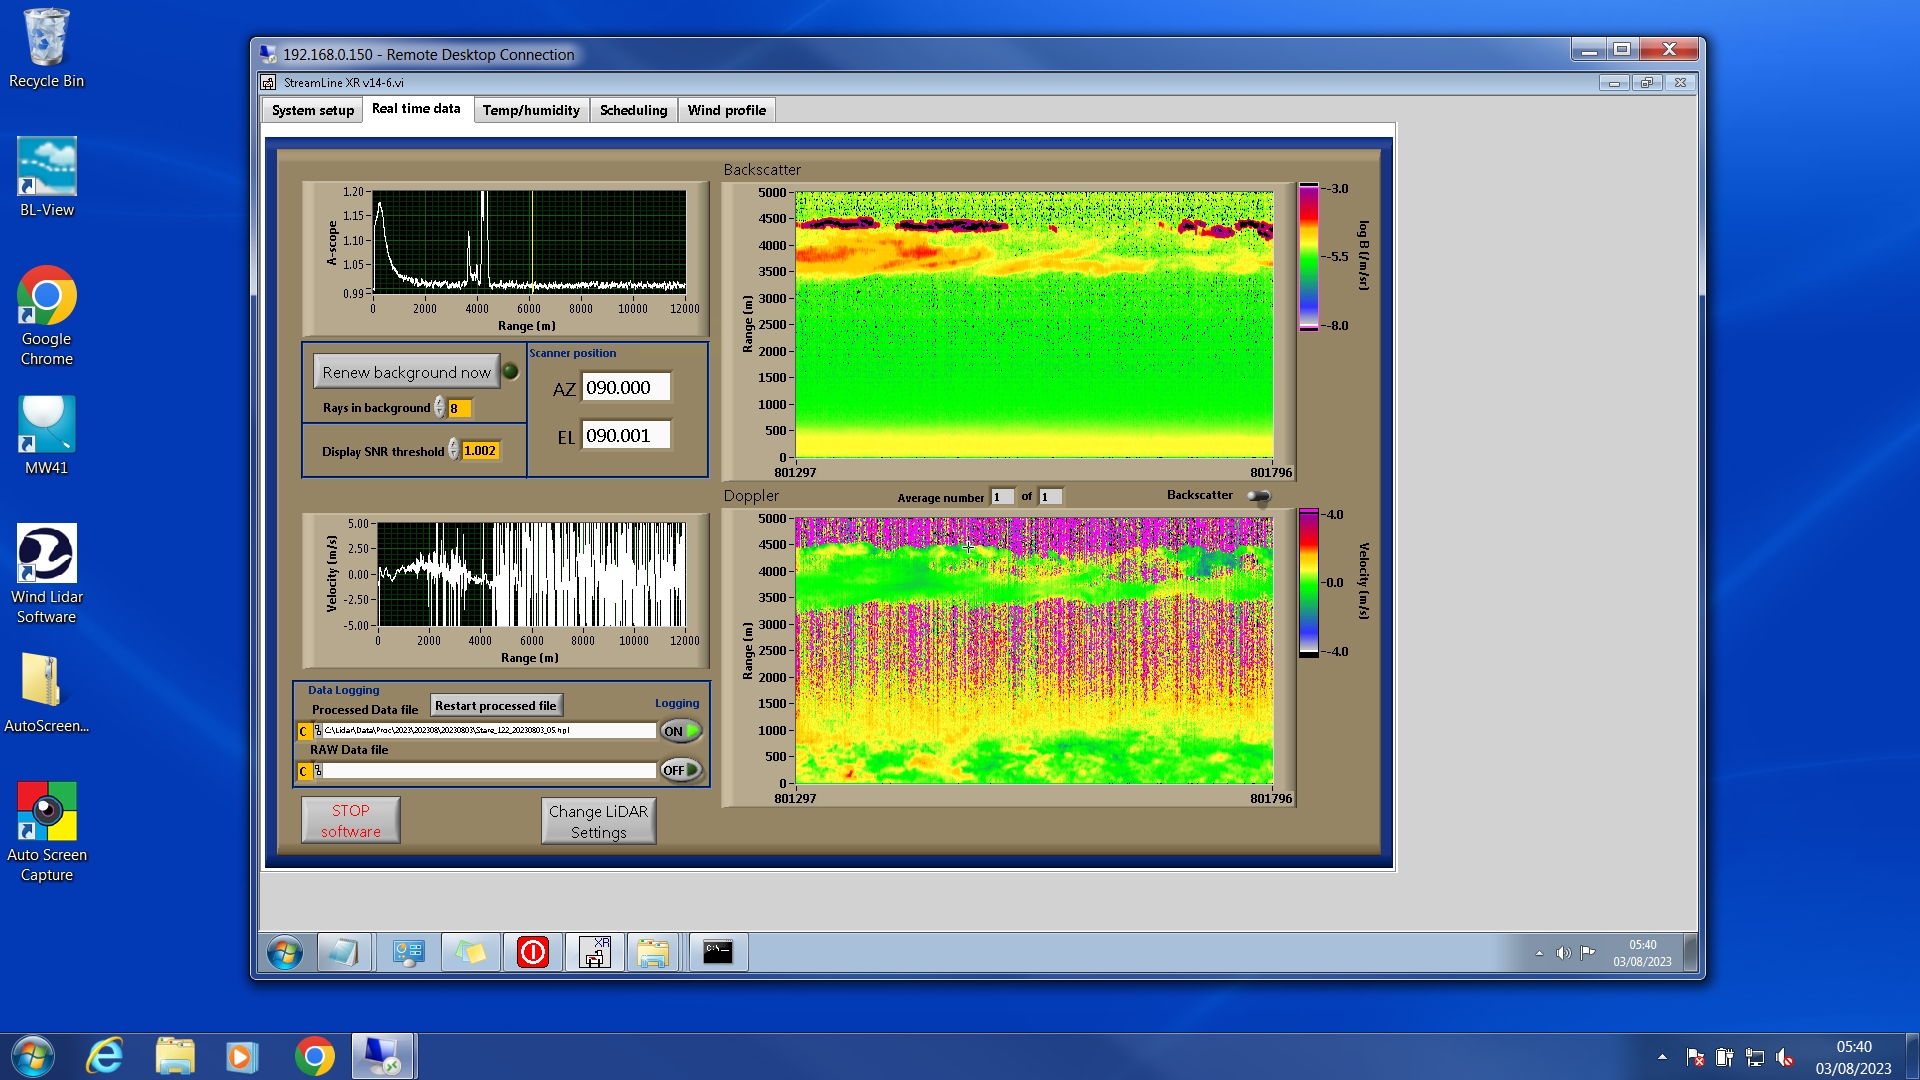
Task: Open processed data file path browse selector
Action: tap(318, 731)
